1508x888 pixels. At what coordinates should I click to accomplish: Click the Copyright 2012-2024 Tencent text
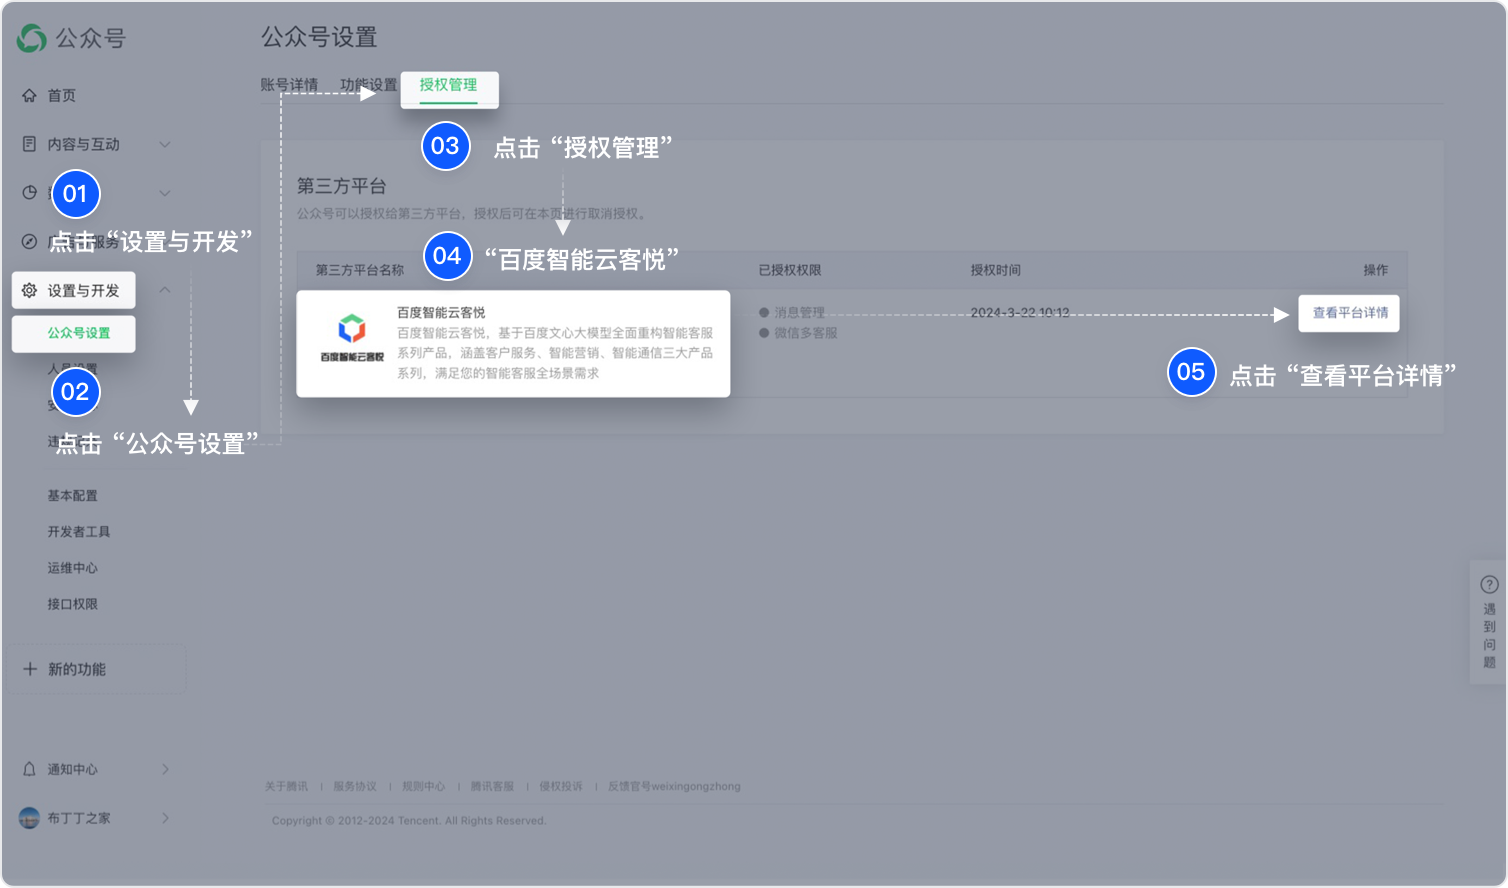[x=409, y=821]
